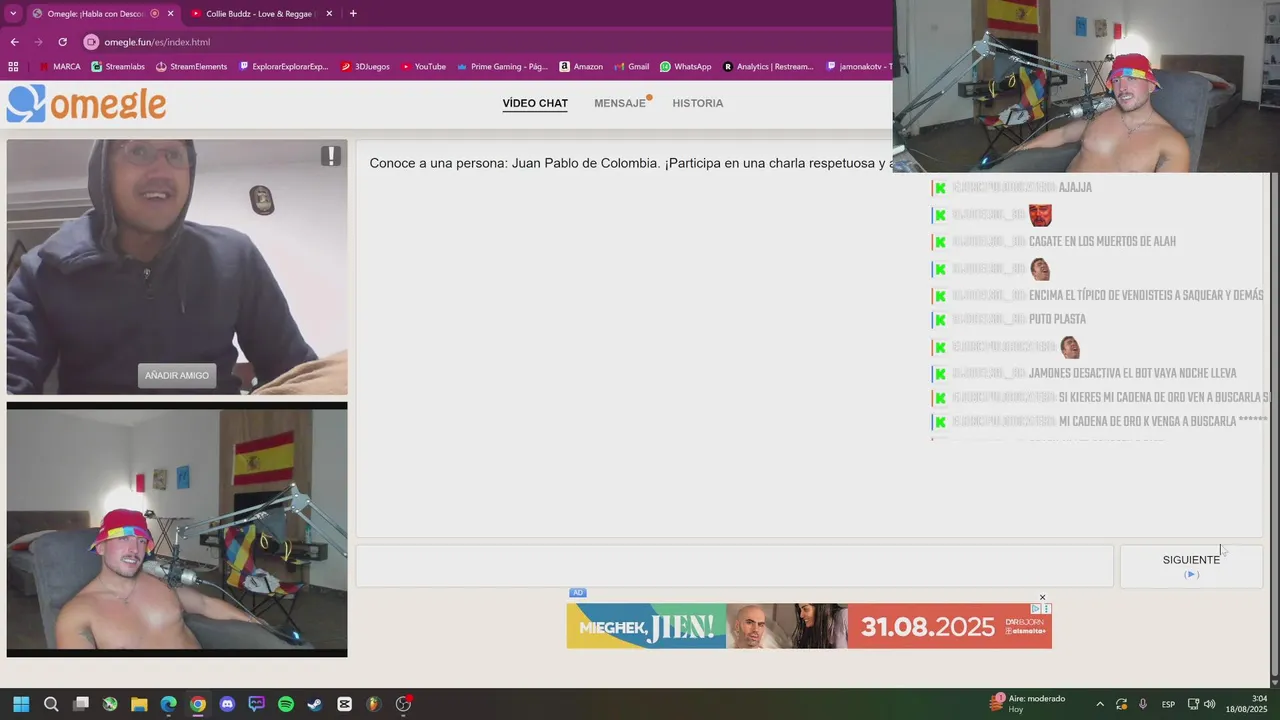The width and height of the screenshot is (1280, 720).
Task: Open the 3DJuegos bookmark
Action: [x=365, y=67]
